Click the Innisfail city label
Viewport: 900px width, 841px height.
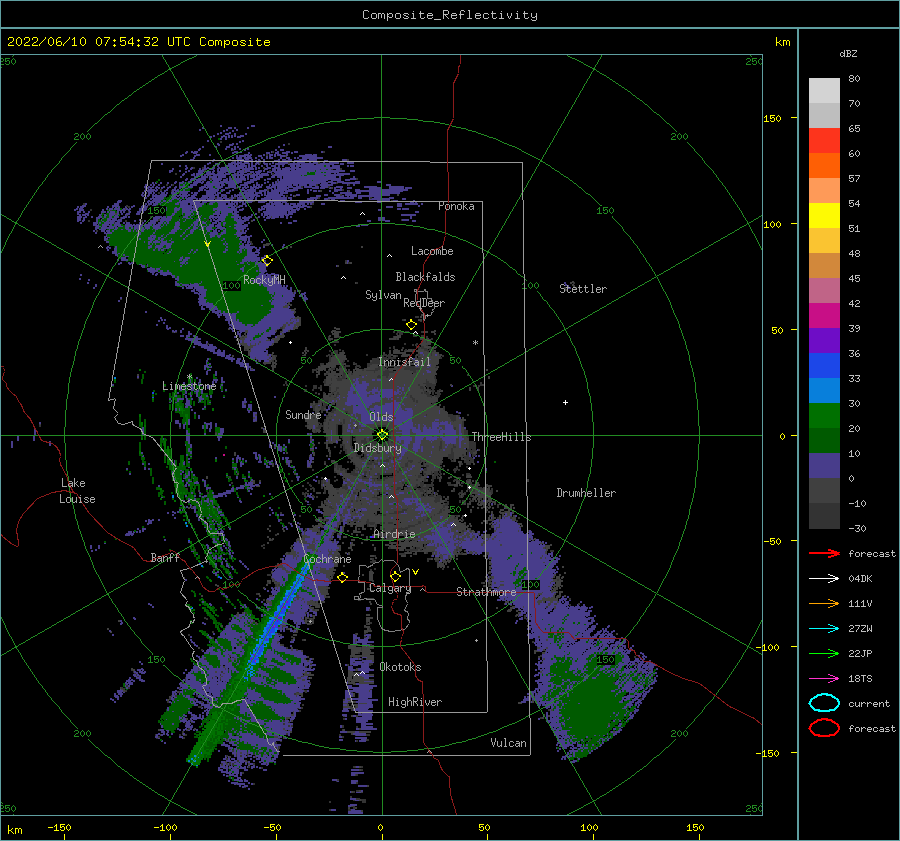pos(404,362)
